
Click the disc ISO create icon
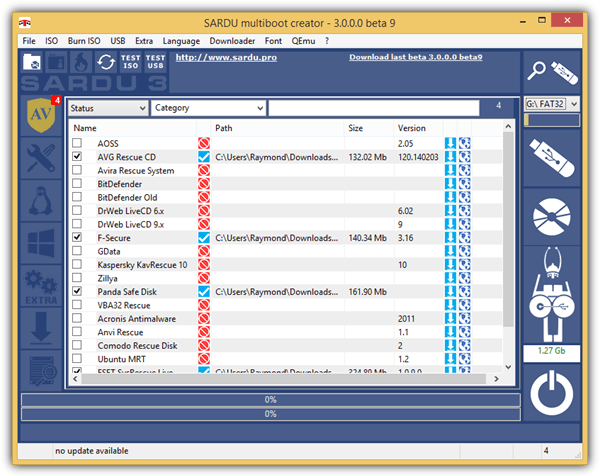(552, 217)
